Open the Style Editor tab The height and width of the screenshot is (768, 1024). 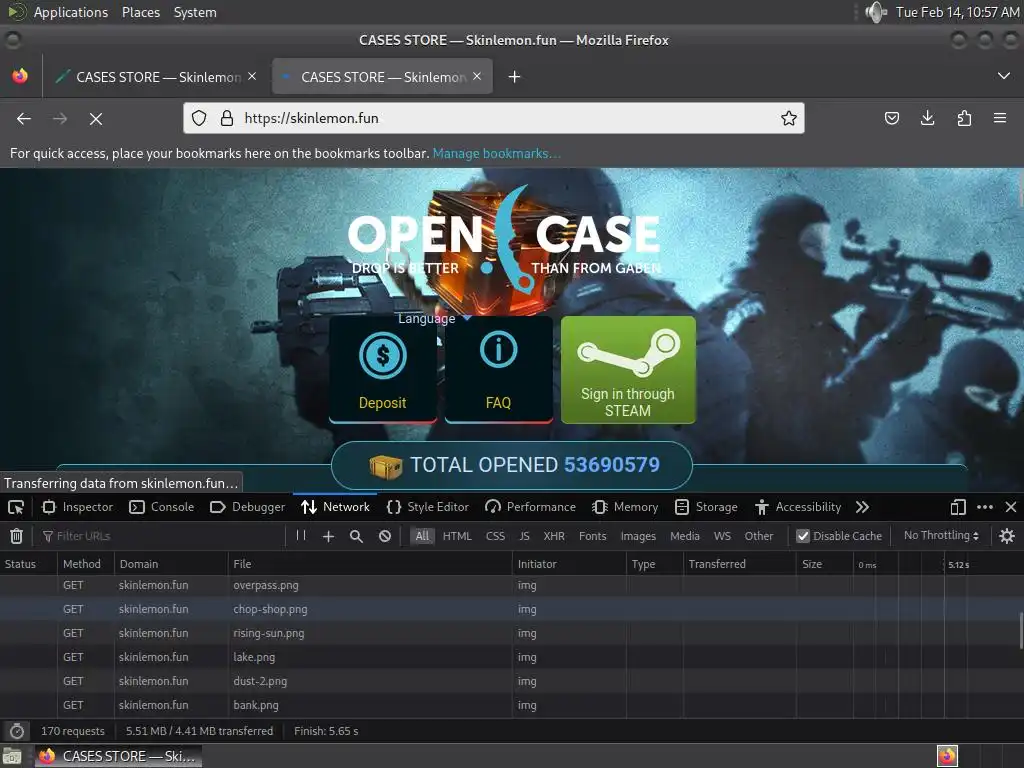(428, 507)
